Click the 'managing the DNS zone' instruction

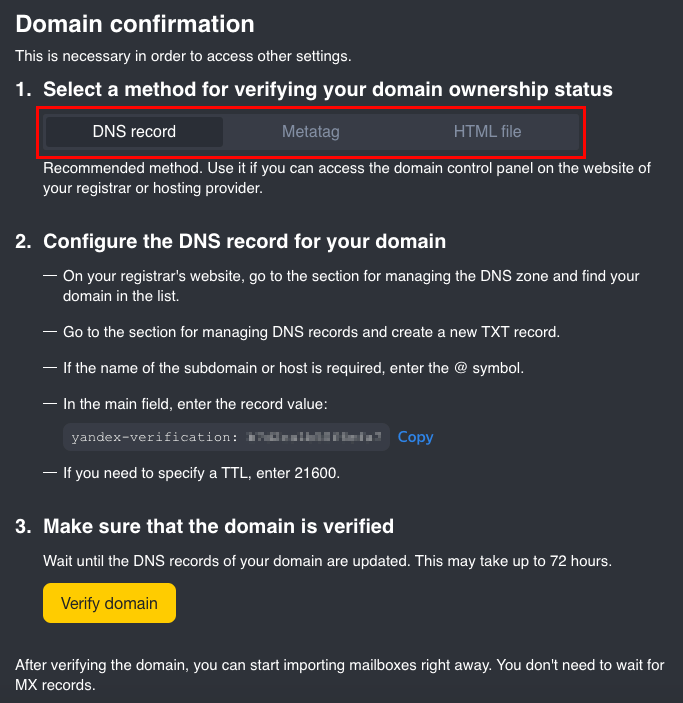tap(351, 286)
